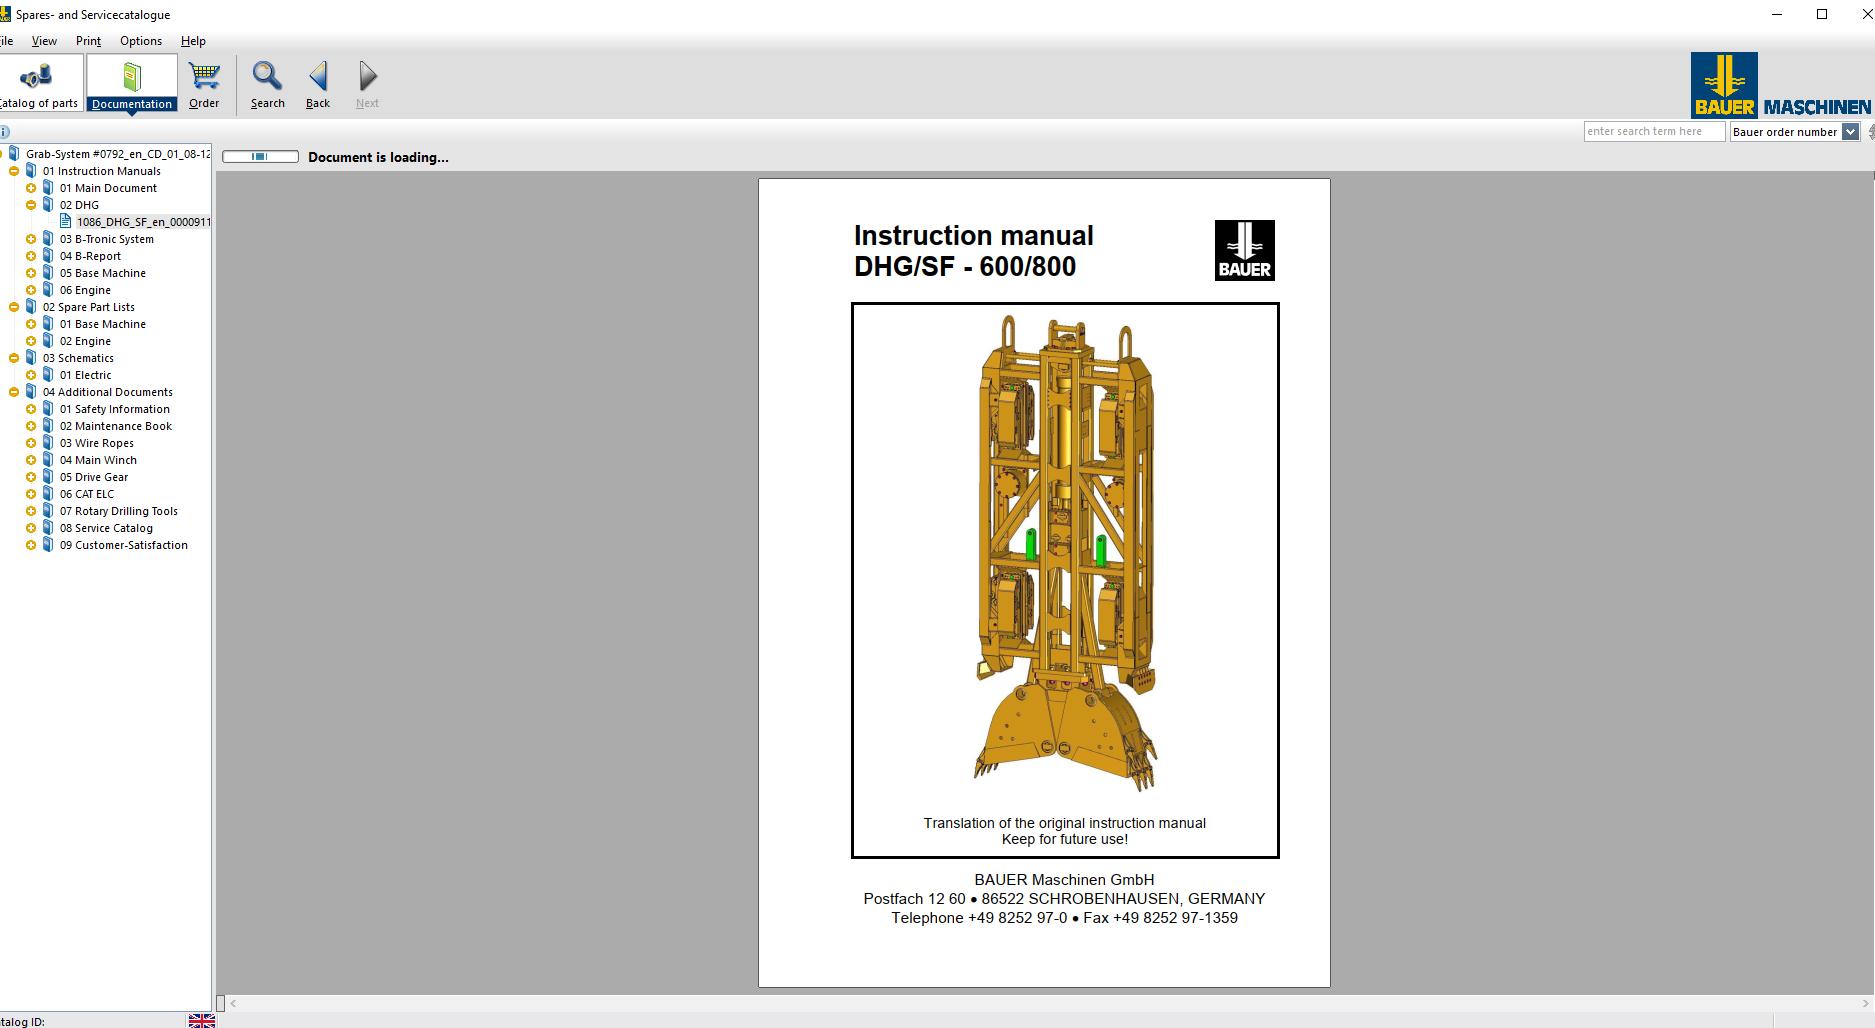Collapse the 03 Schematics node

click(x=14, y=358)
